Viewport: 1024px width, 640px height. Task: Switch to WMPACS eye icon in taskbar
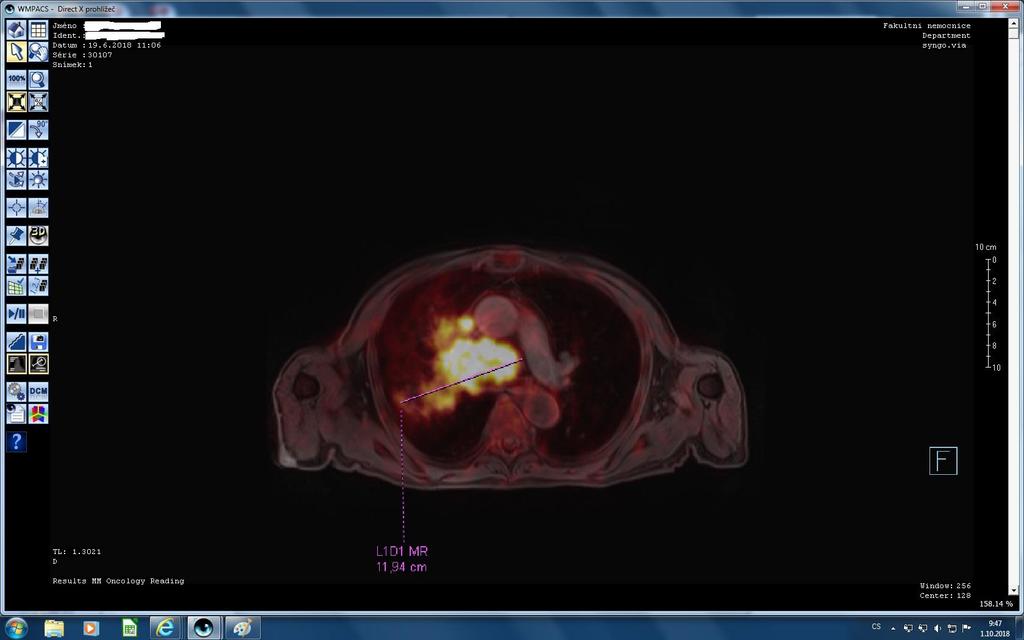pyautogui.click(x=204, y=628)
